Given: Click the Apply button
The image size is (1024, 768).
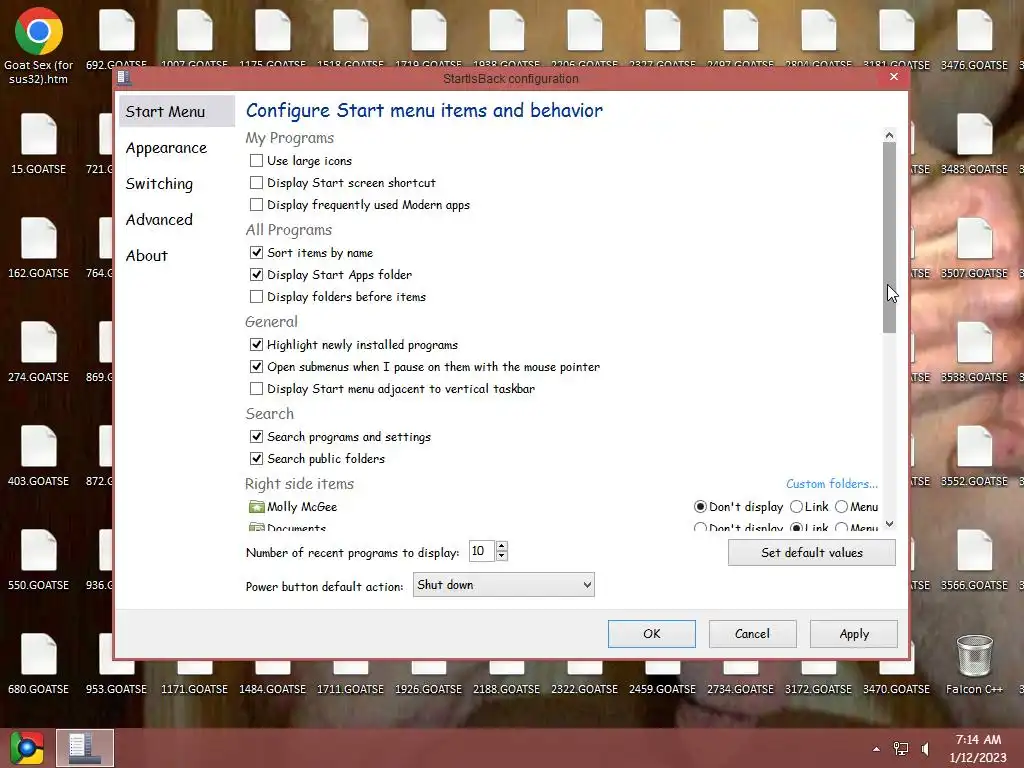Looking at the screenshot, I should (854, 634).
